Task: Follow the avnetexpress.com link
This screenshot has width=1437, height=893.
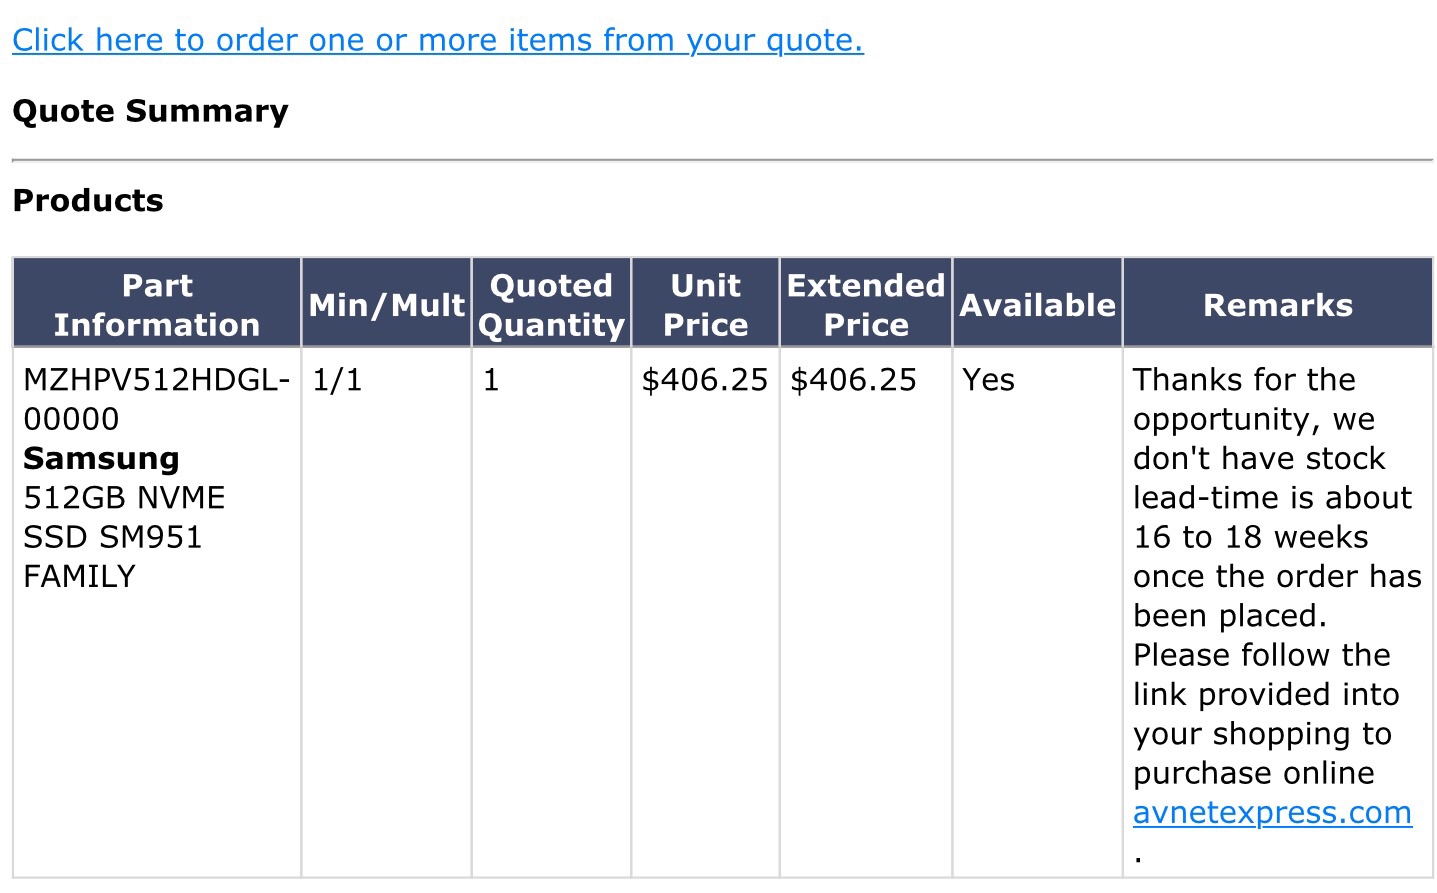Action: (1272, 813)
